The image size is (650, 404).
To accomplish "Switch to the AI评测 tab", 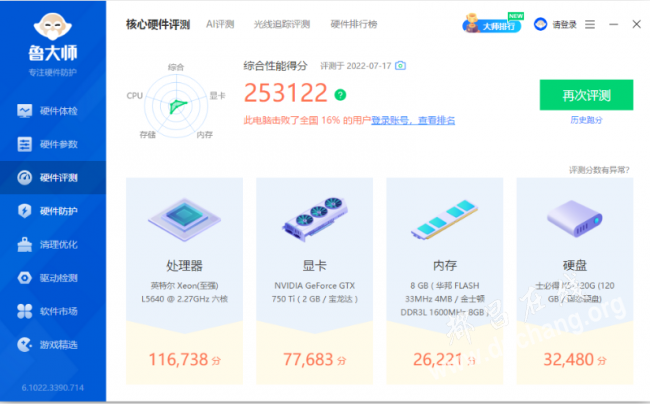I will click(220, 24).
